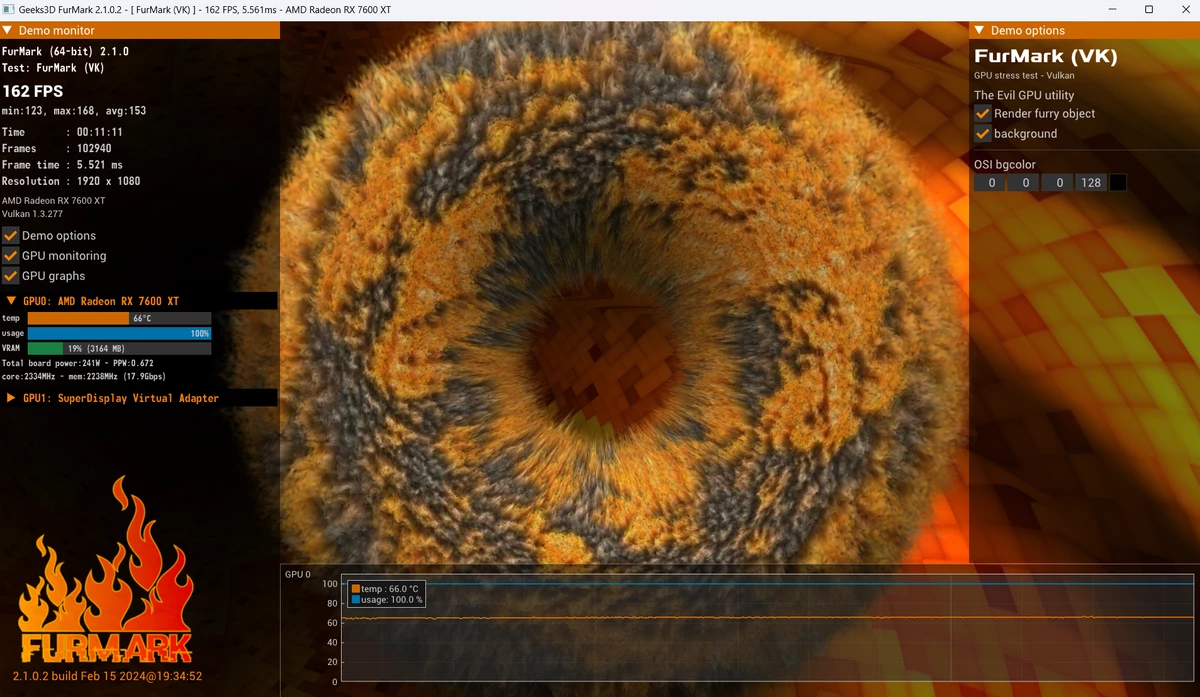Viewport: 1200px width, 697px height.
Task: Click the FurMark flame logo
Action: coord(105,570)
